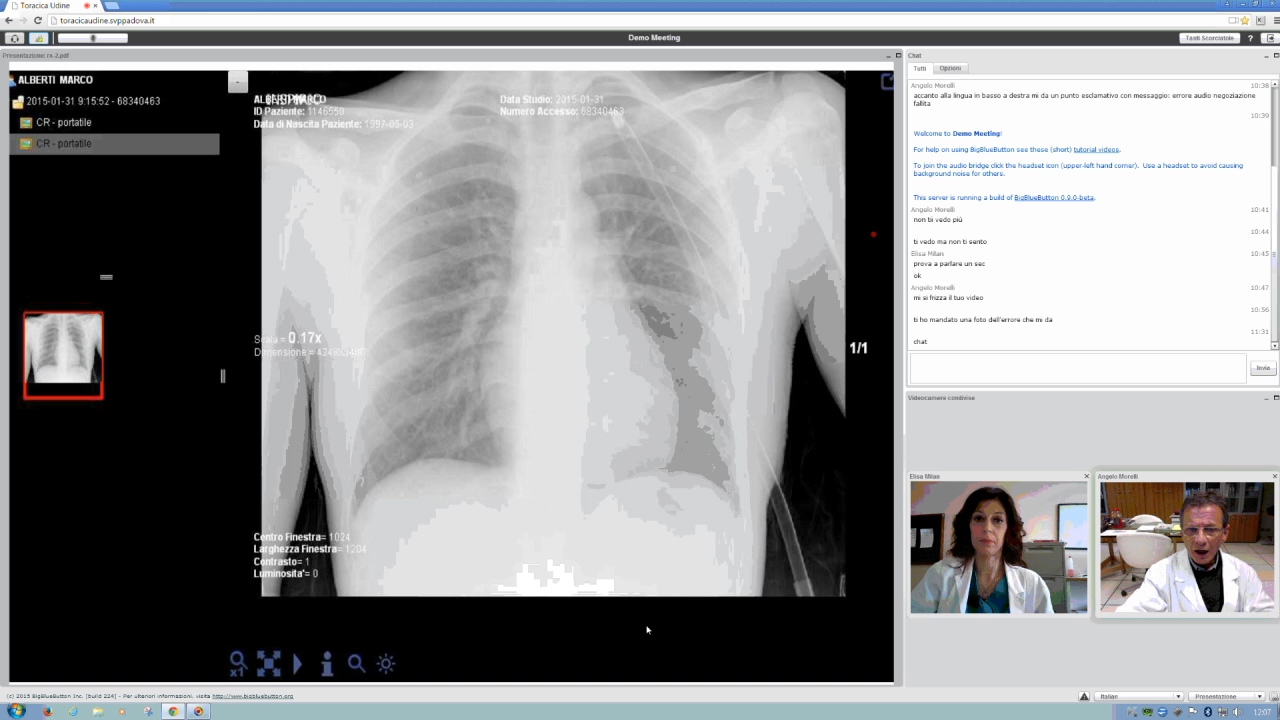Show image info with the i icon

click(x=326, y=663)
